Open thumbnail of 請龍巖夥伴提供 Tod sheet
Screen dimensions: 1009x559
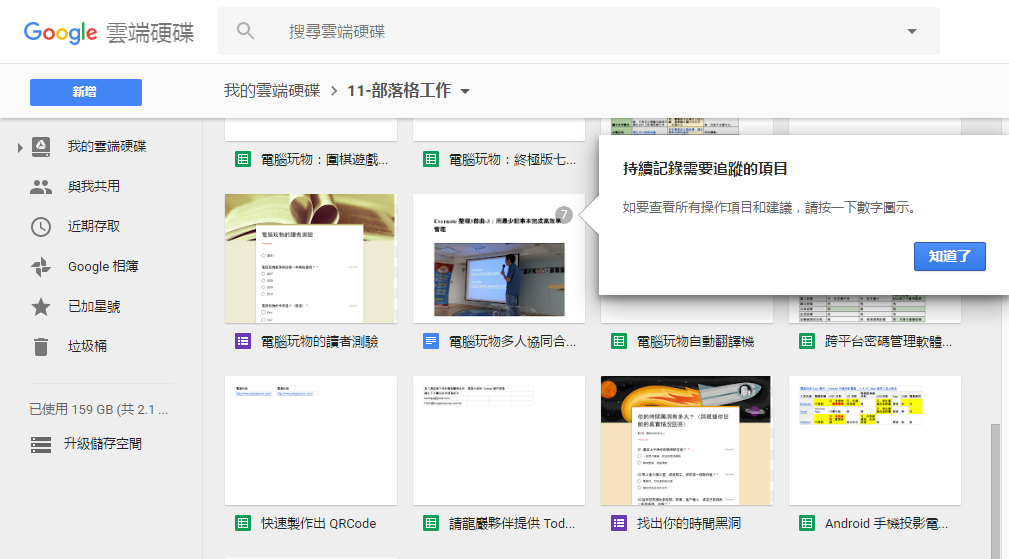pos(499,441)
